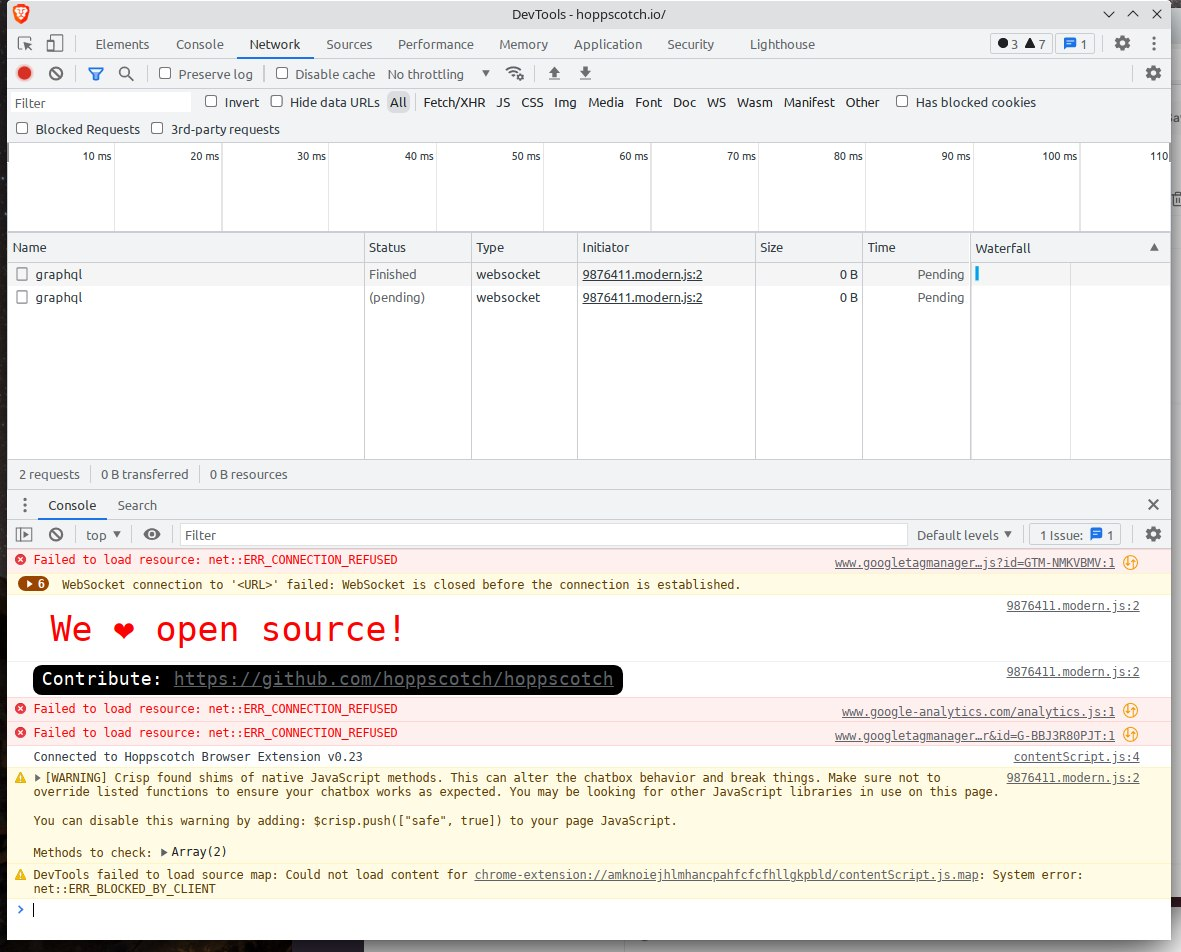1181x952 pixels.
Task: Switch to the Sources tab
Action: [x=349, y=44]
